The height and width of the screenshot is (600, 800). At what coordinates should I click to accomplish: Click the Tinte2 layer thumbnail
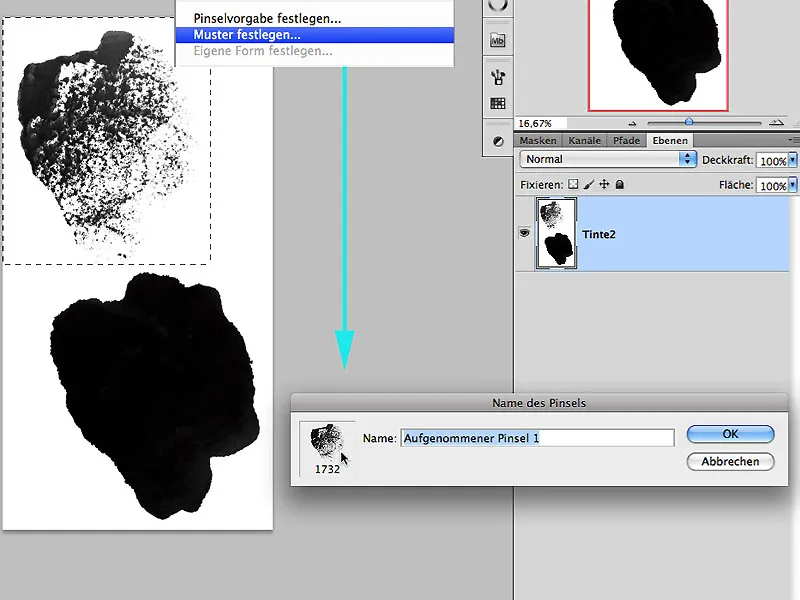[x=556, y=233]
